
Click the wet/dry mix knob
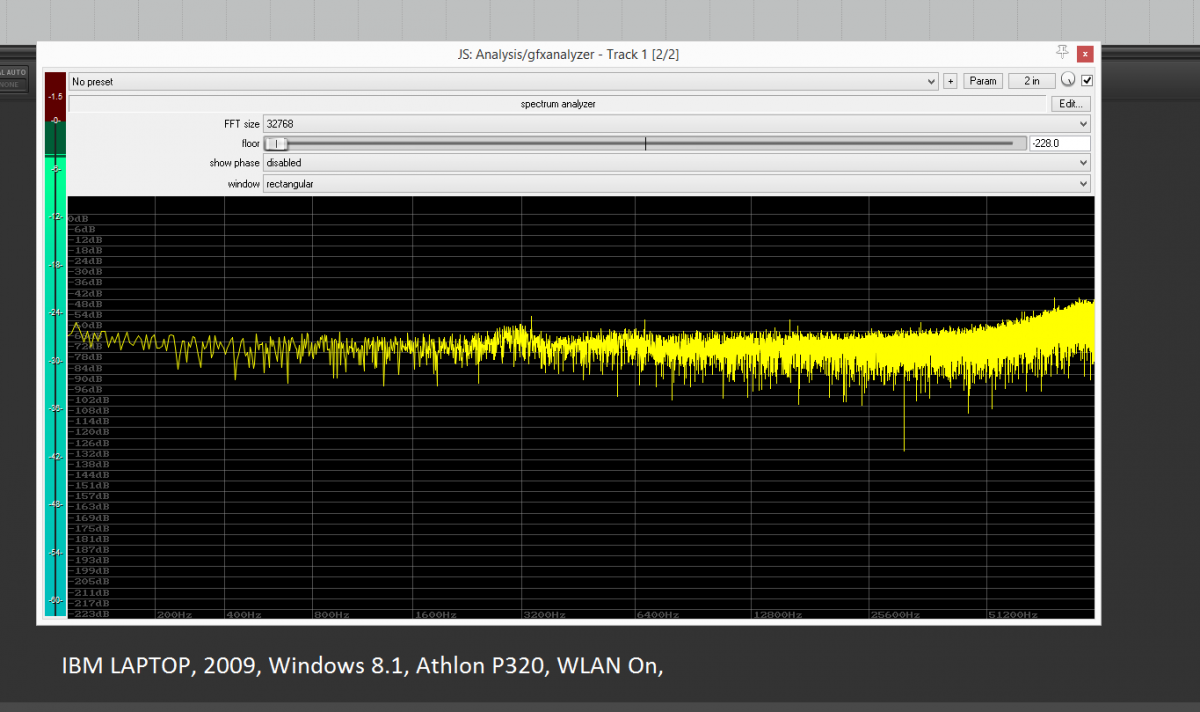(1068, 81)
